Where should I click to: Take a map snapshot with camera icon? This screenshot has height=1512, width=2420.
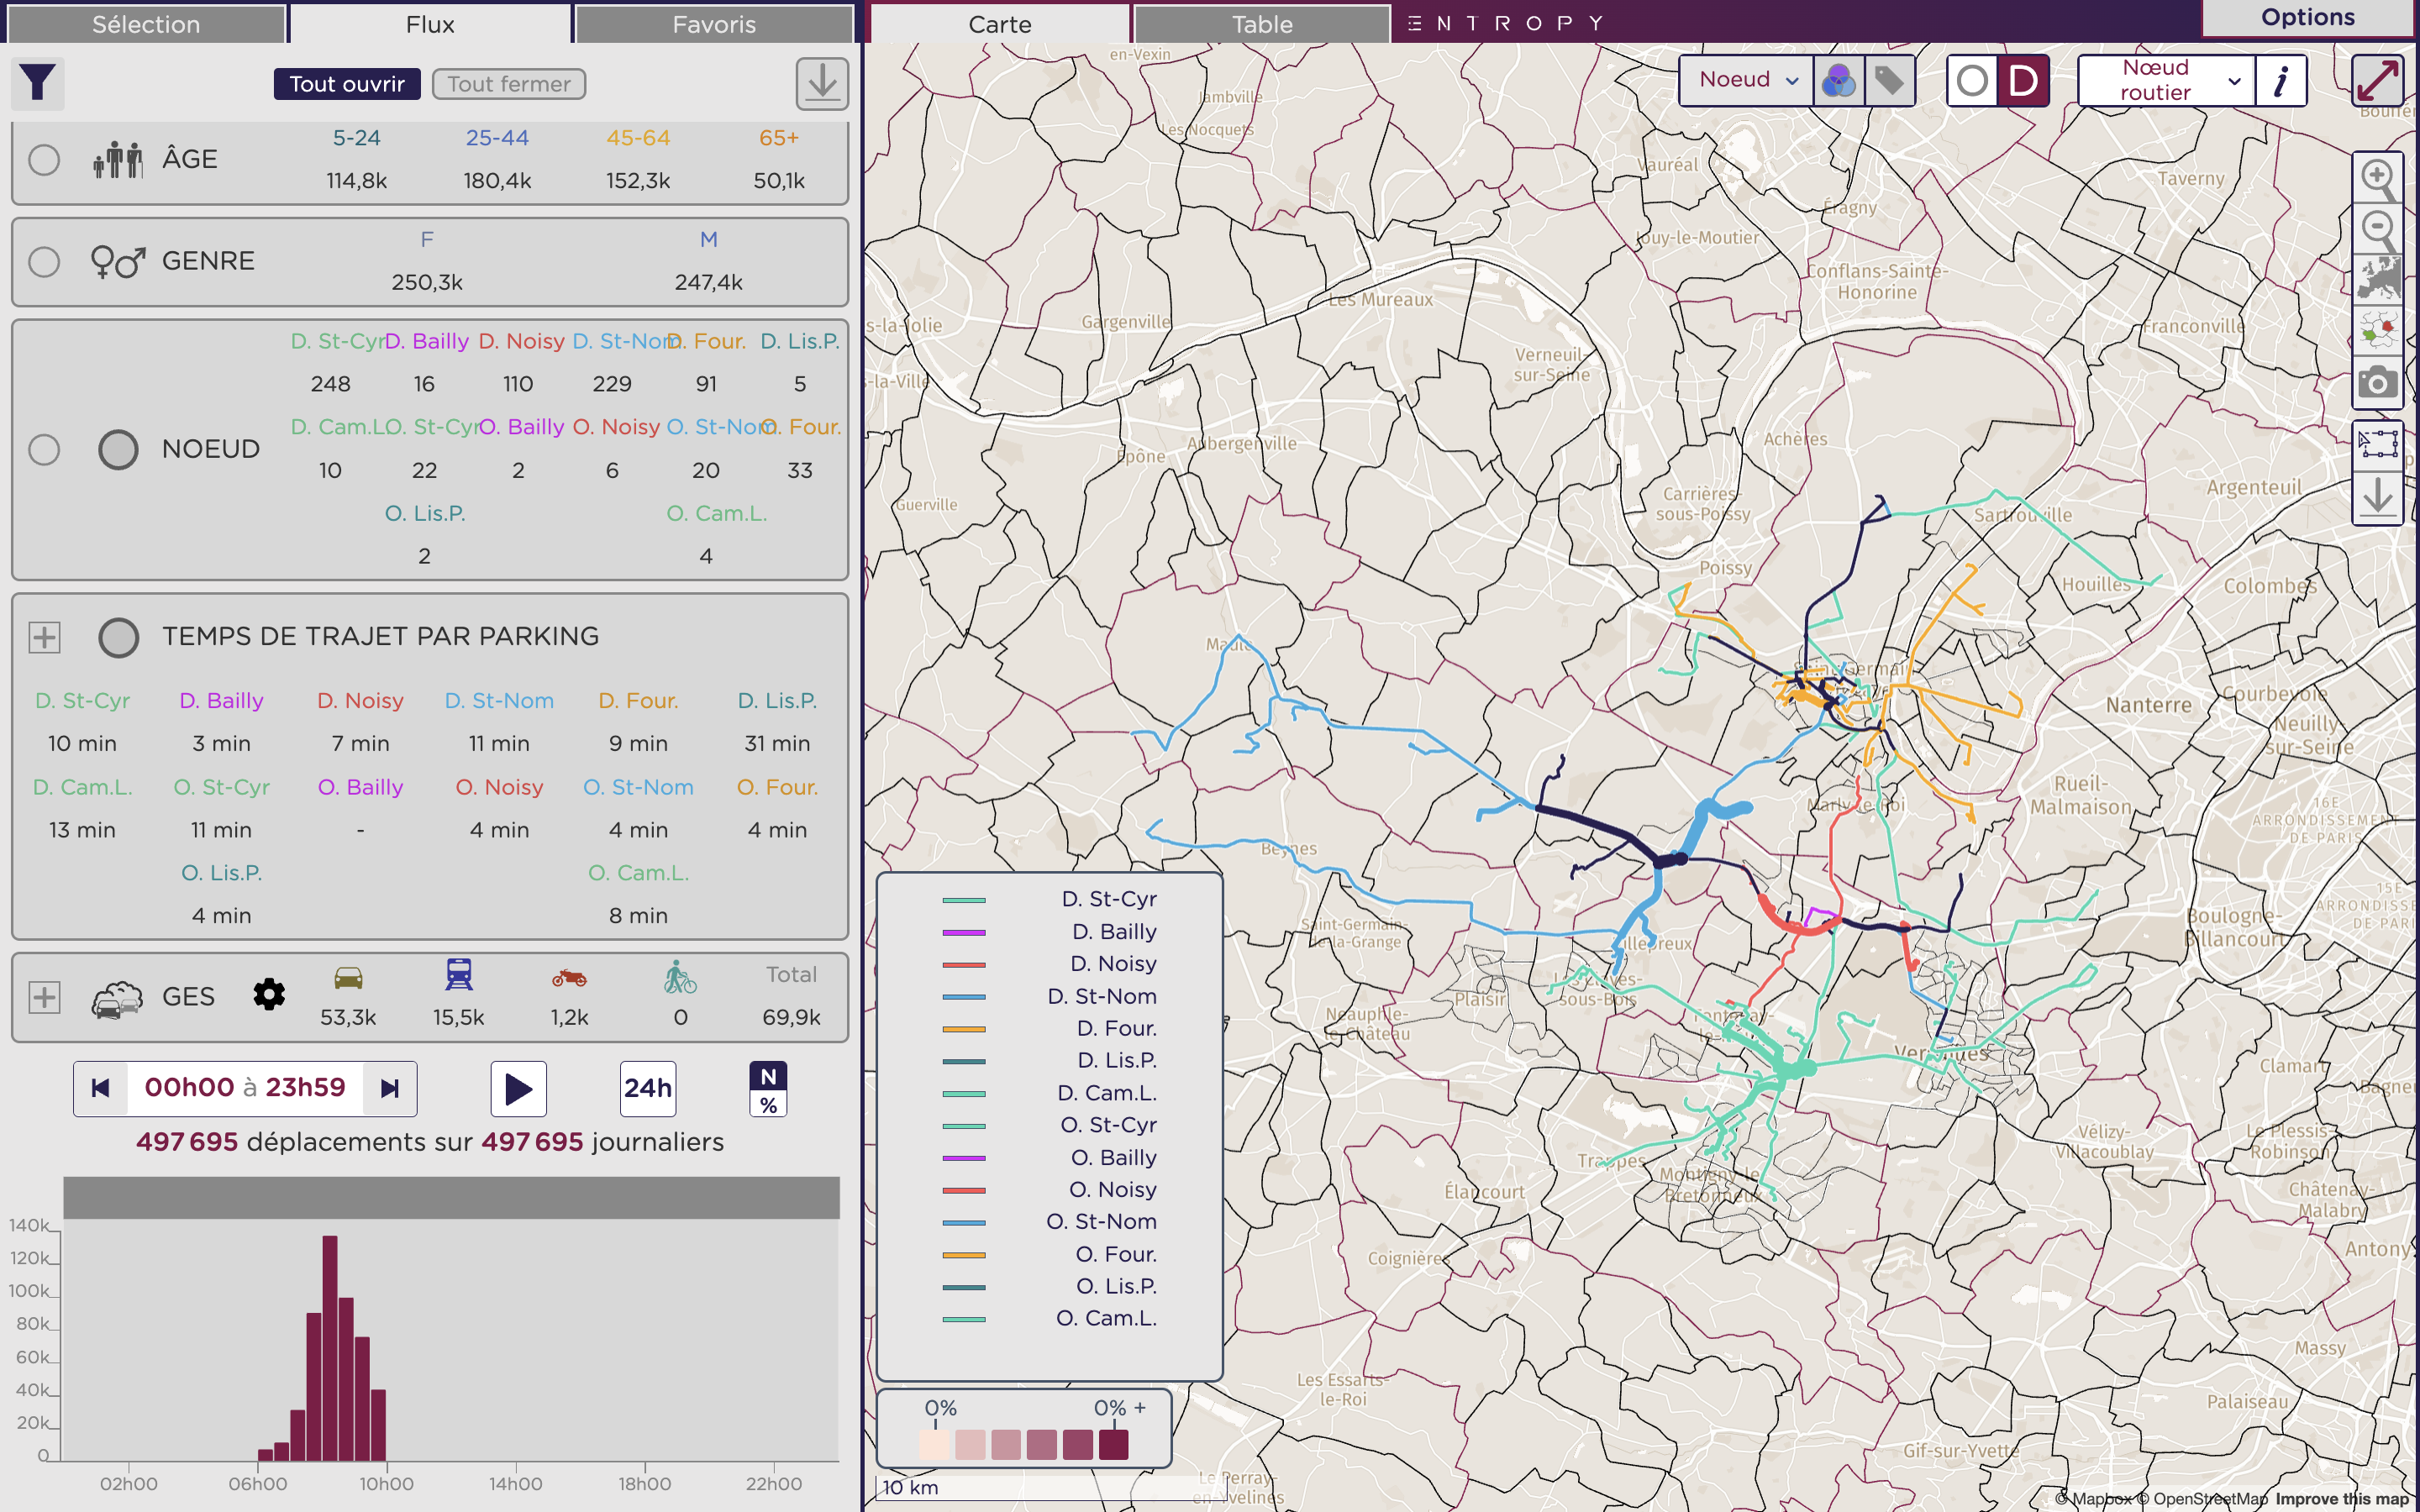pyautogui.click(x=2378, y=382)
